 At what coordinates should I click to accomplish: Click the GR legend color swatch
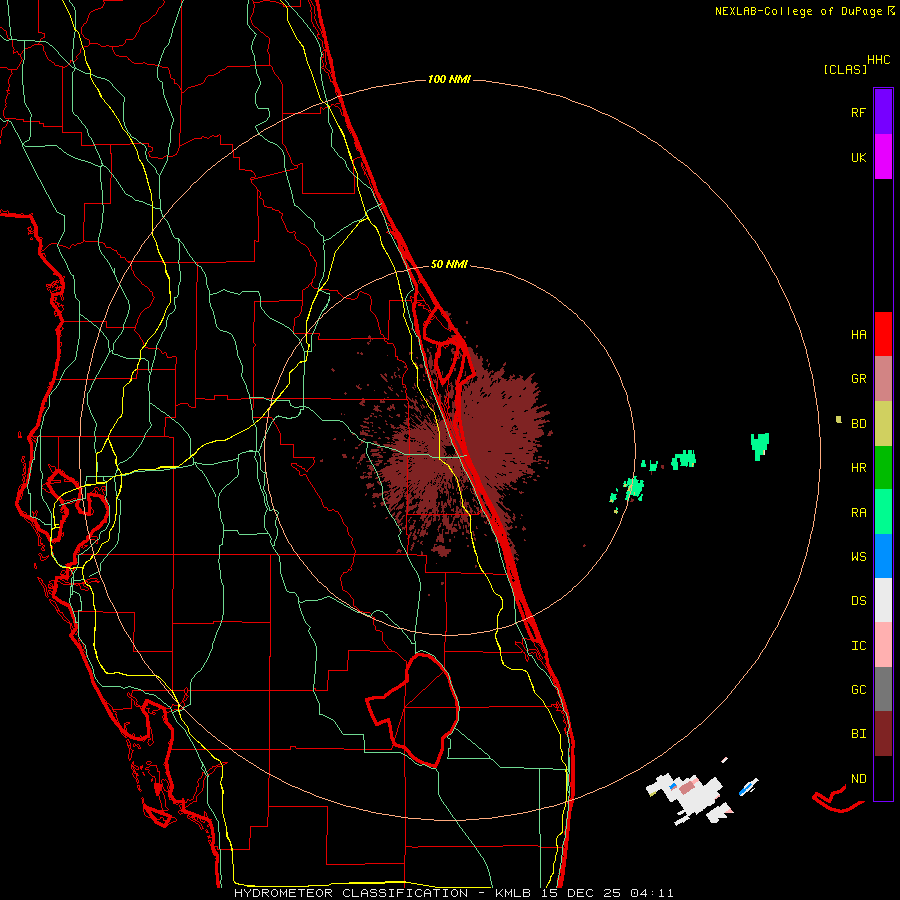883,379
